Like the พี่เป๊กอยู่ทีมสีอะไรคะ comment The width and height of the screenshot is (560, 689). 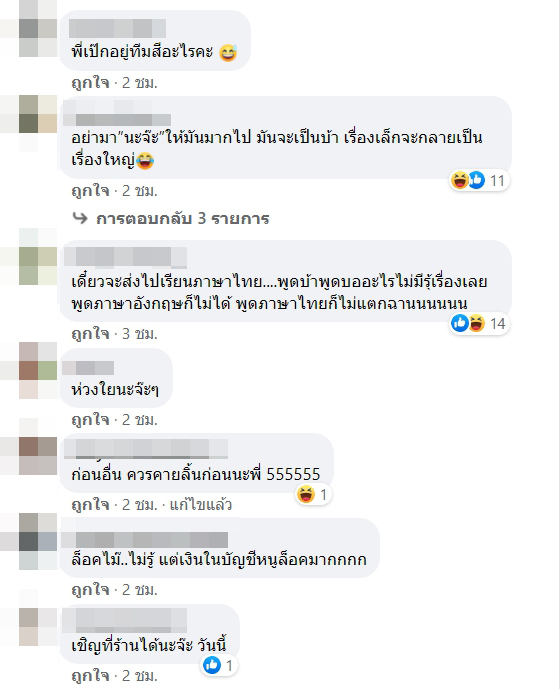91,83
